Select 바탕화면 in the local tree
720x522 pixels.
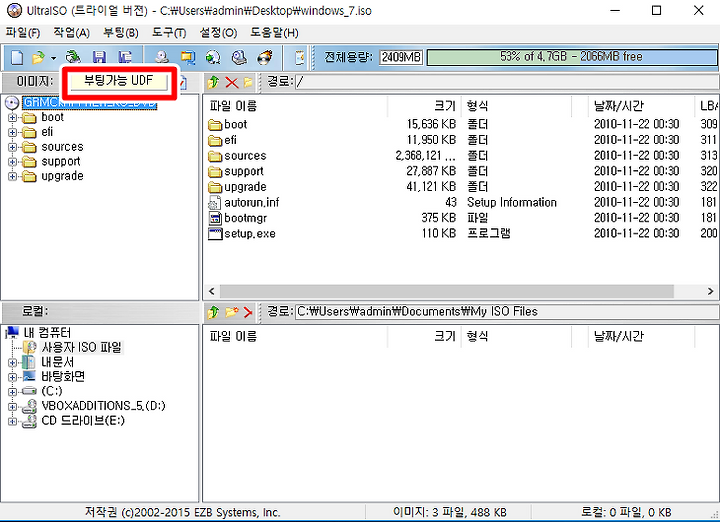pyautogui.click(x=63, y=377)
